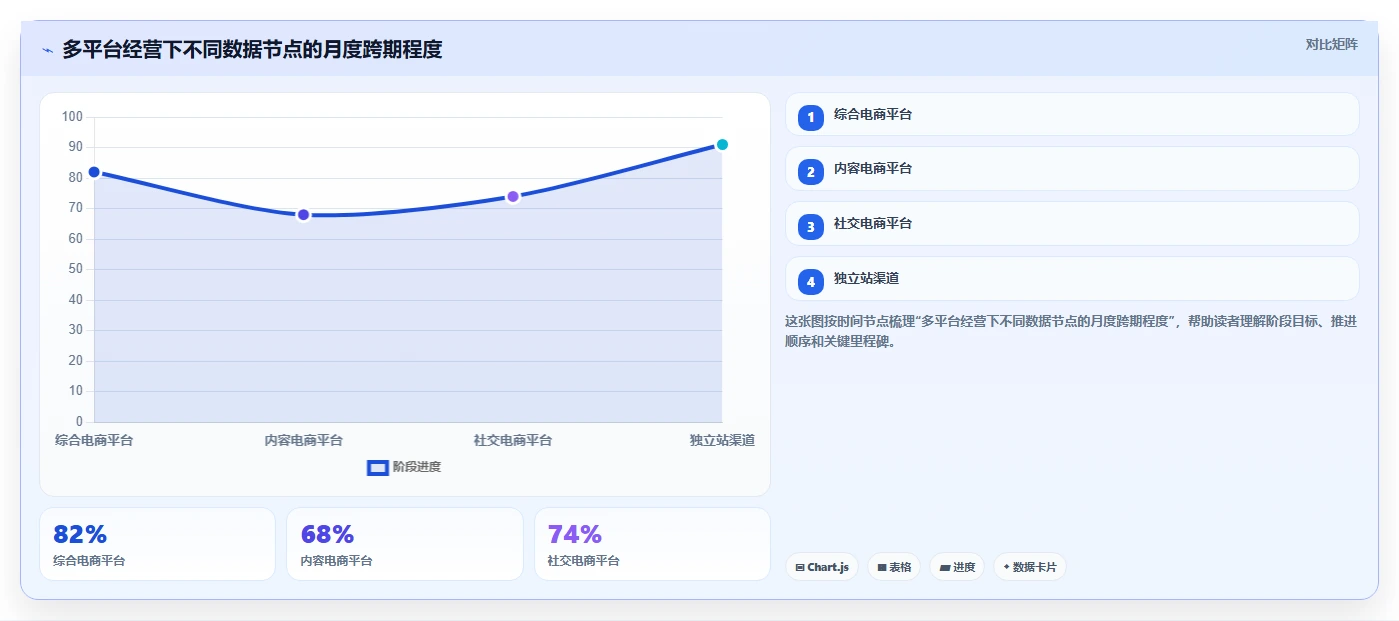
Task: Select step 2 内容电商平台 list item
Action: coord(1072,169)
